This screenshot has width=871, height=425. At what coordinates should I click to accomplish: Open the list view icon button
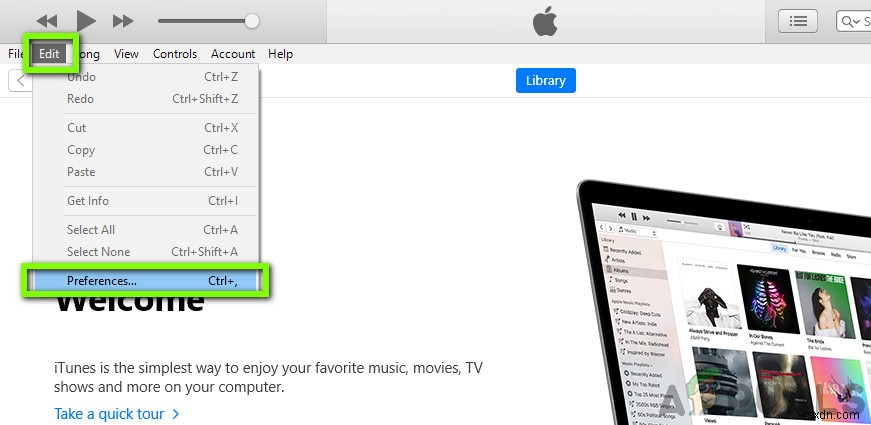click(798, 22)
